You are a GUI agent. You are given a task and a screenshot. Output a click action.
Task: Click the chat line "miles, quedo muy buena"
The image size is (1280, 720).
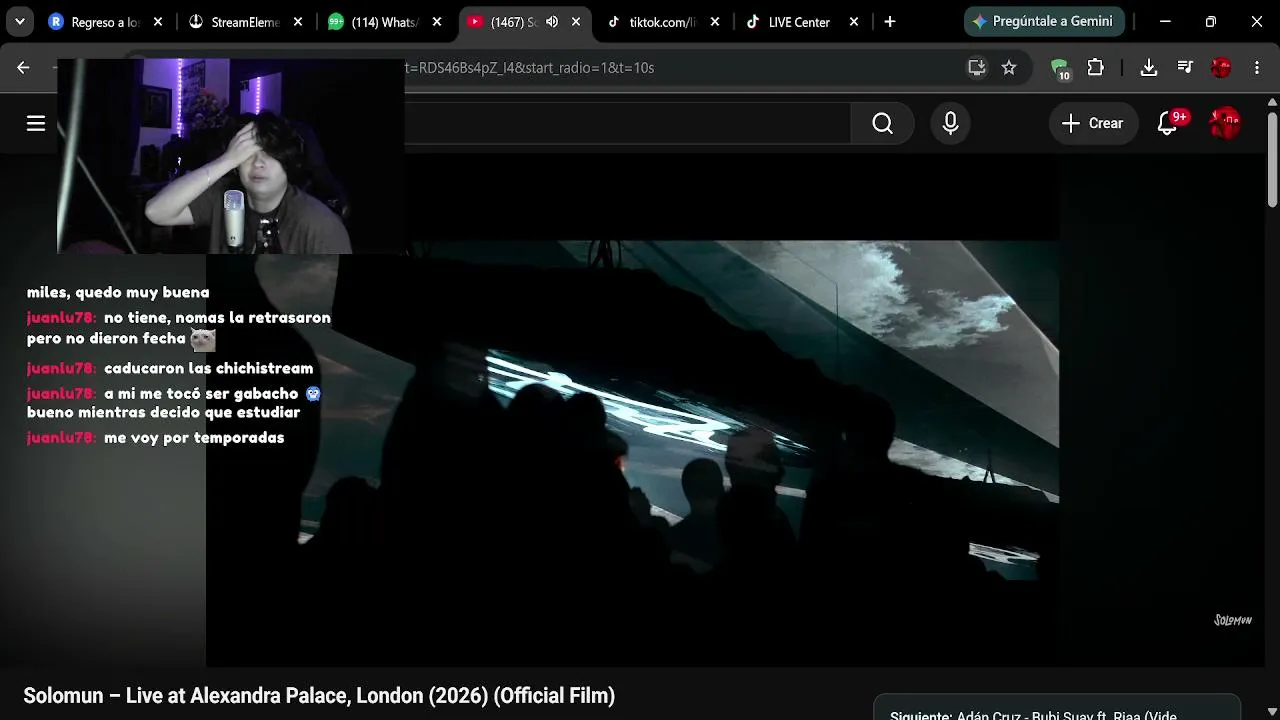118,292
